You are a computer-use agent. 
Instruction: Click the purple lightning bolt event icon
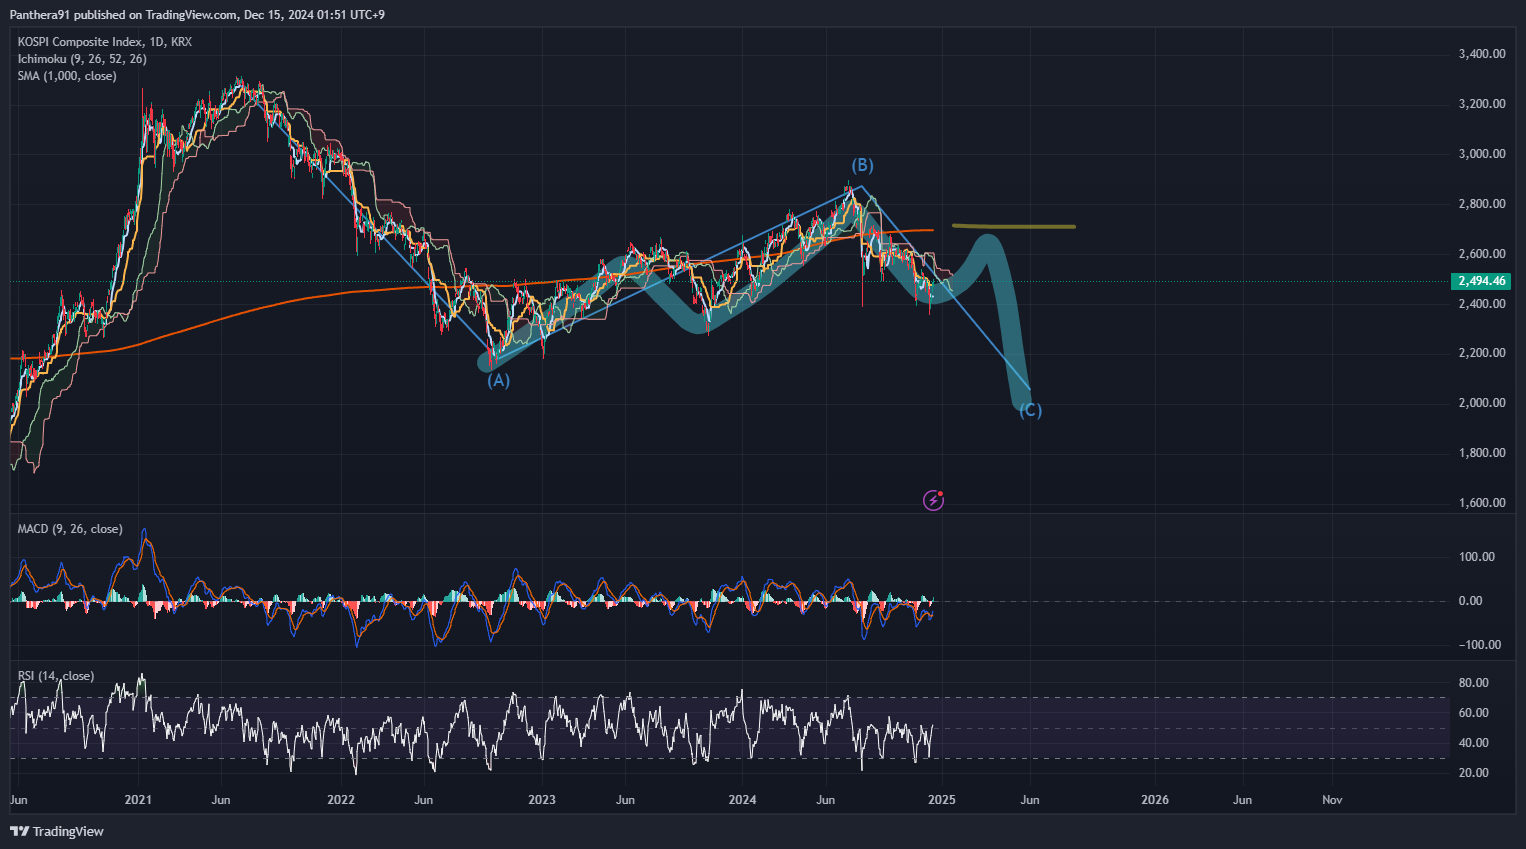tap(933, 500)
